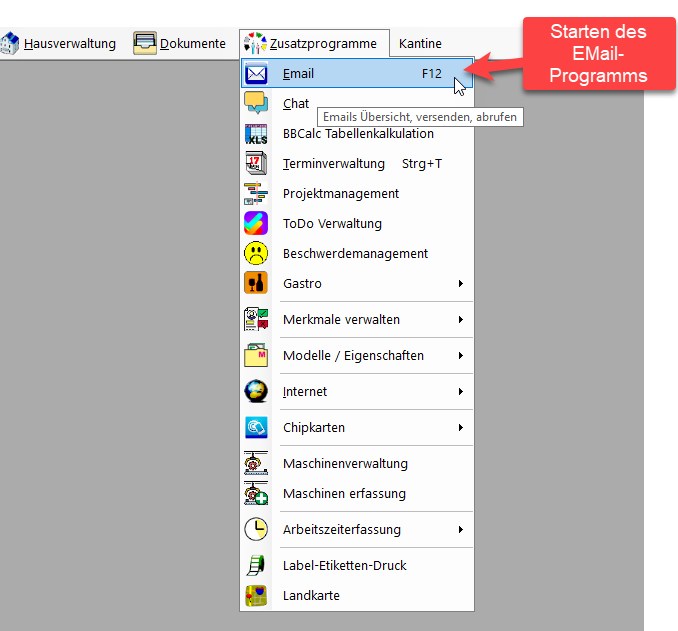
Task: Click the Label-Etiketten-Druck label roll icon
Action: coord(256,565)
